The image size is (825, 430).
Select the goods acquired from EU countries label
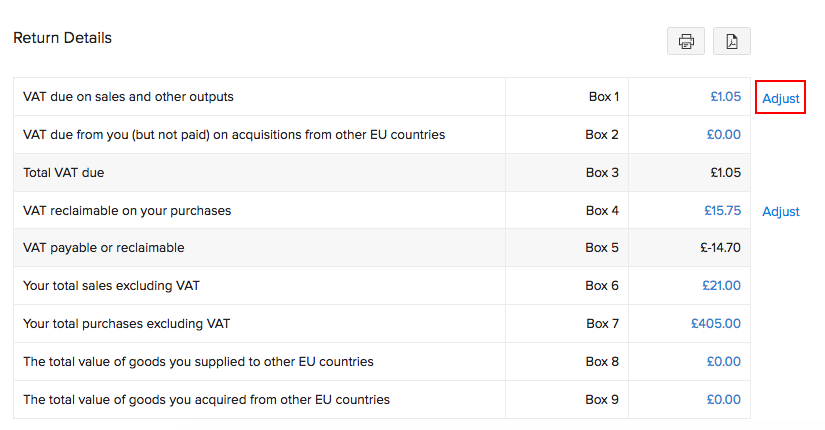206,399
